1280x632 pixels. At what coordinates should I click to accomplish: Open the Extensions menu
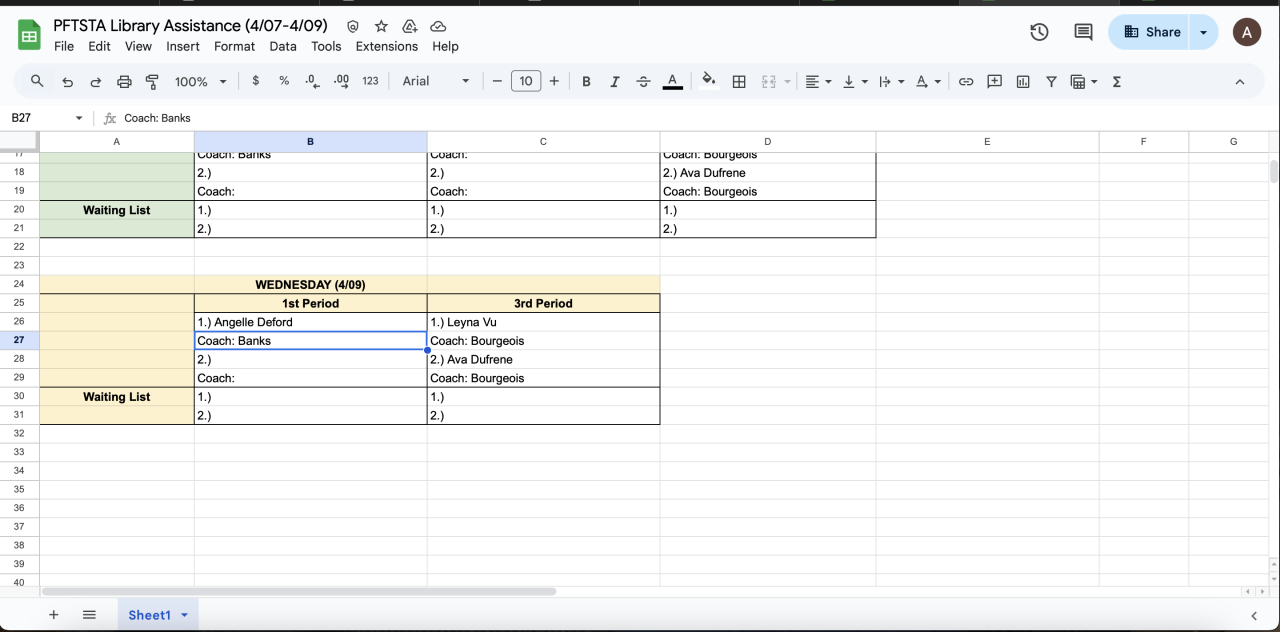click(x=386, y=46)
